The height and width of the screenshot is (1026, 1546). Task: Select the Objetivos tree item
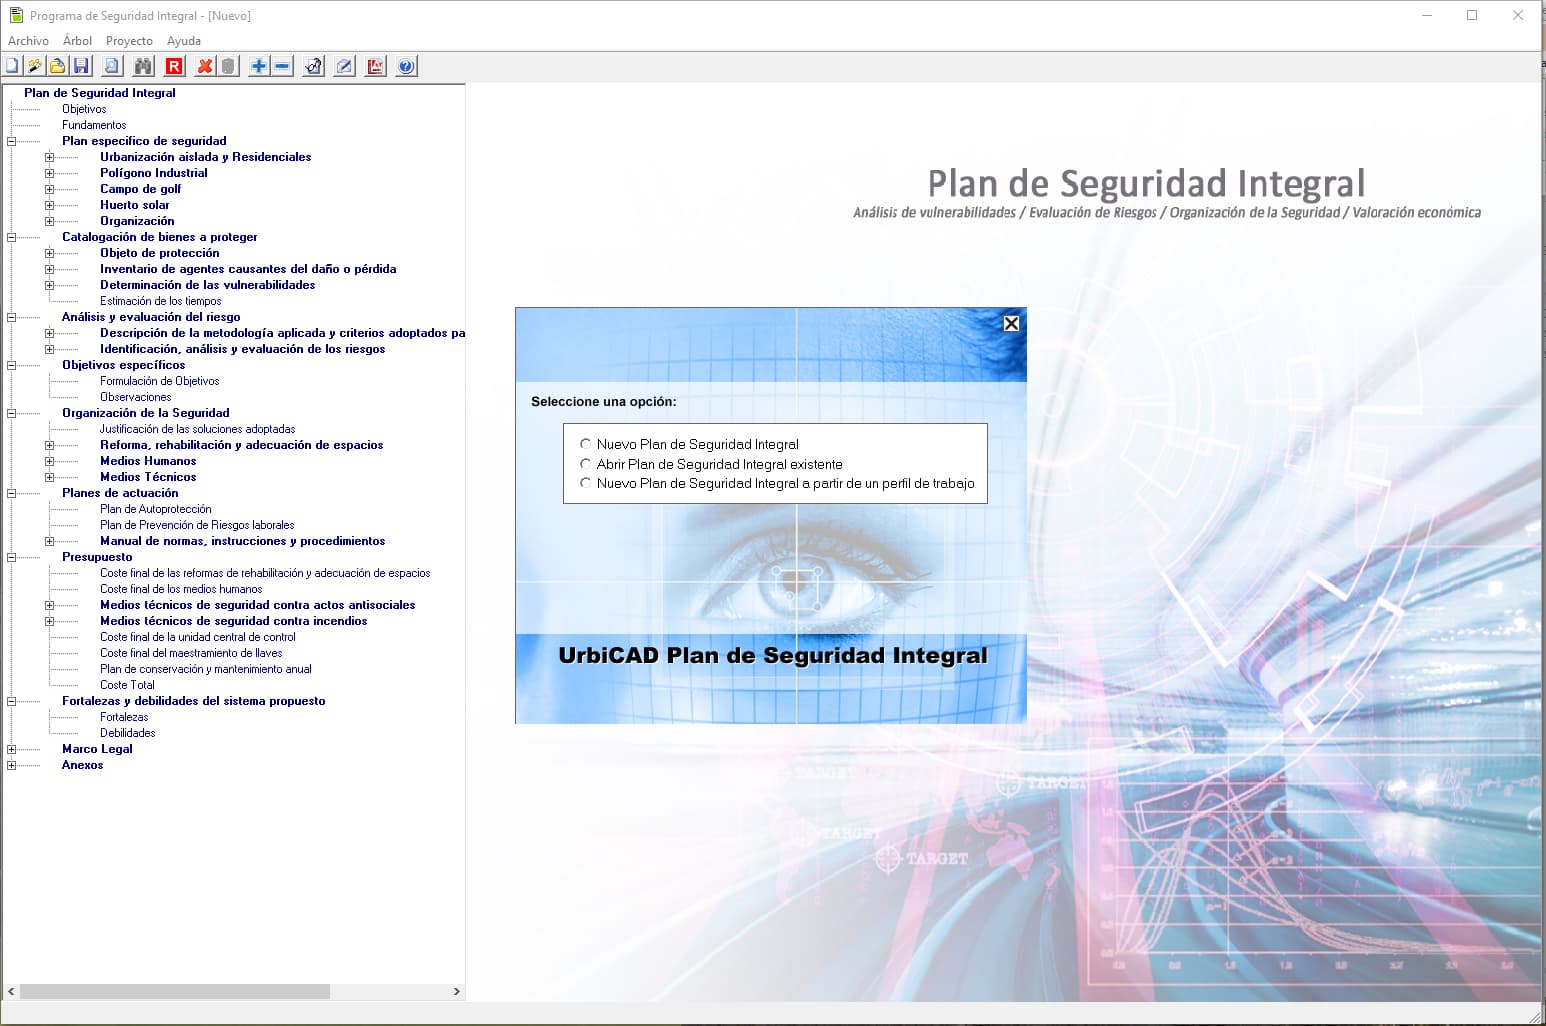click(84, 109)
